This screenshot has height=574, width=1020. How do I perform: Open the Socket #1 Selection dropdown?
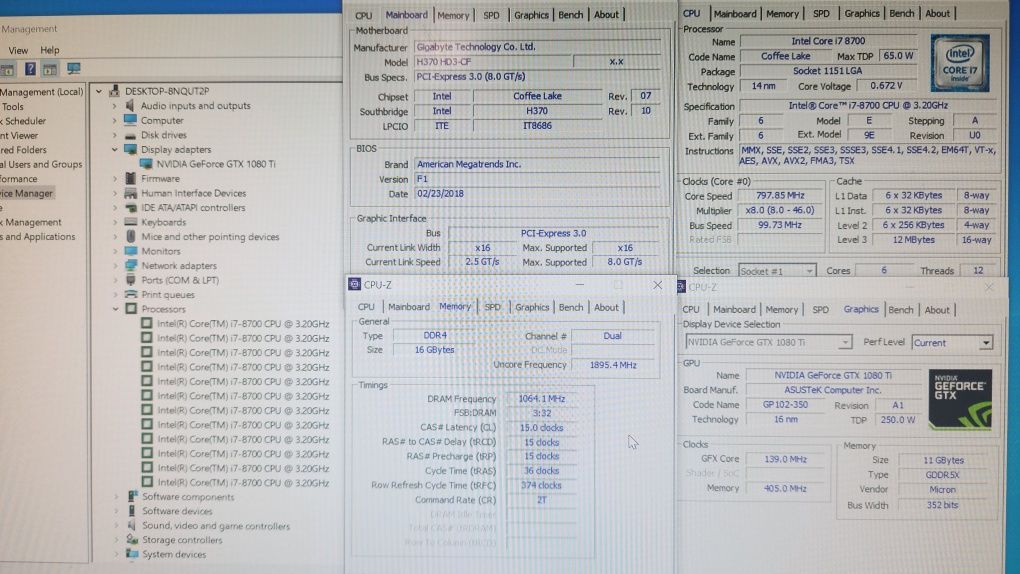(x=809, y=271)
